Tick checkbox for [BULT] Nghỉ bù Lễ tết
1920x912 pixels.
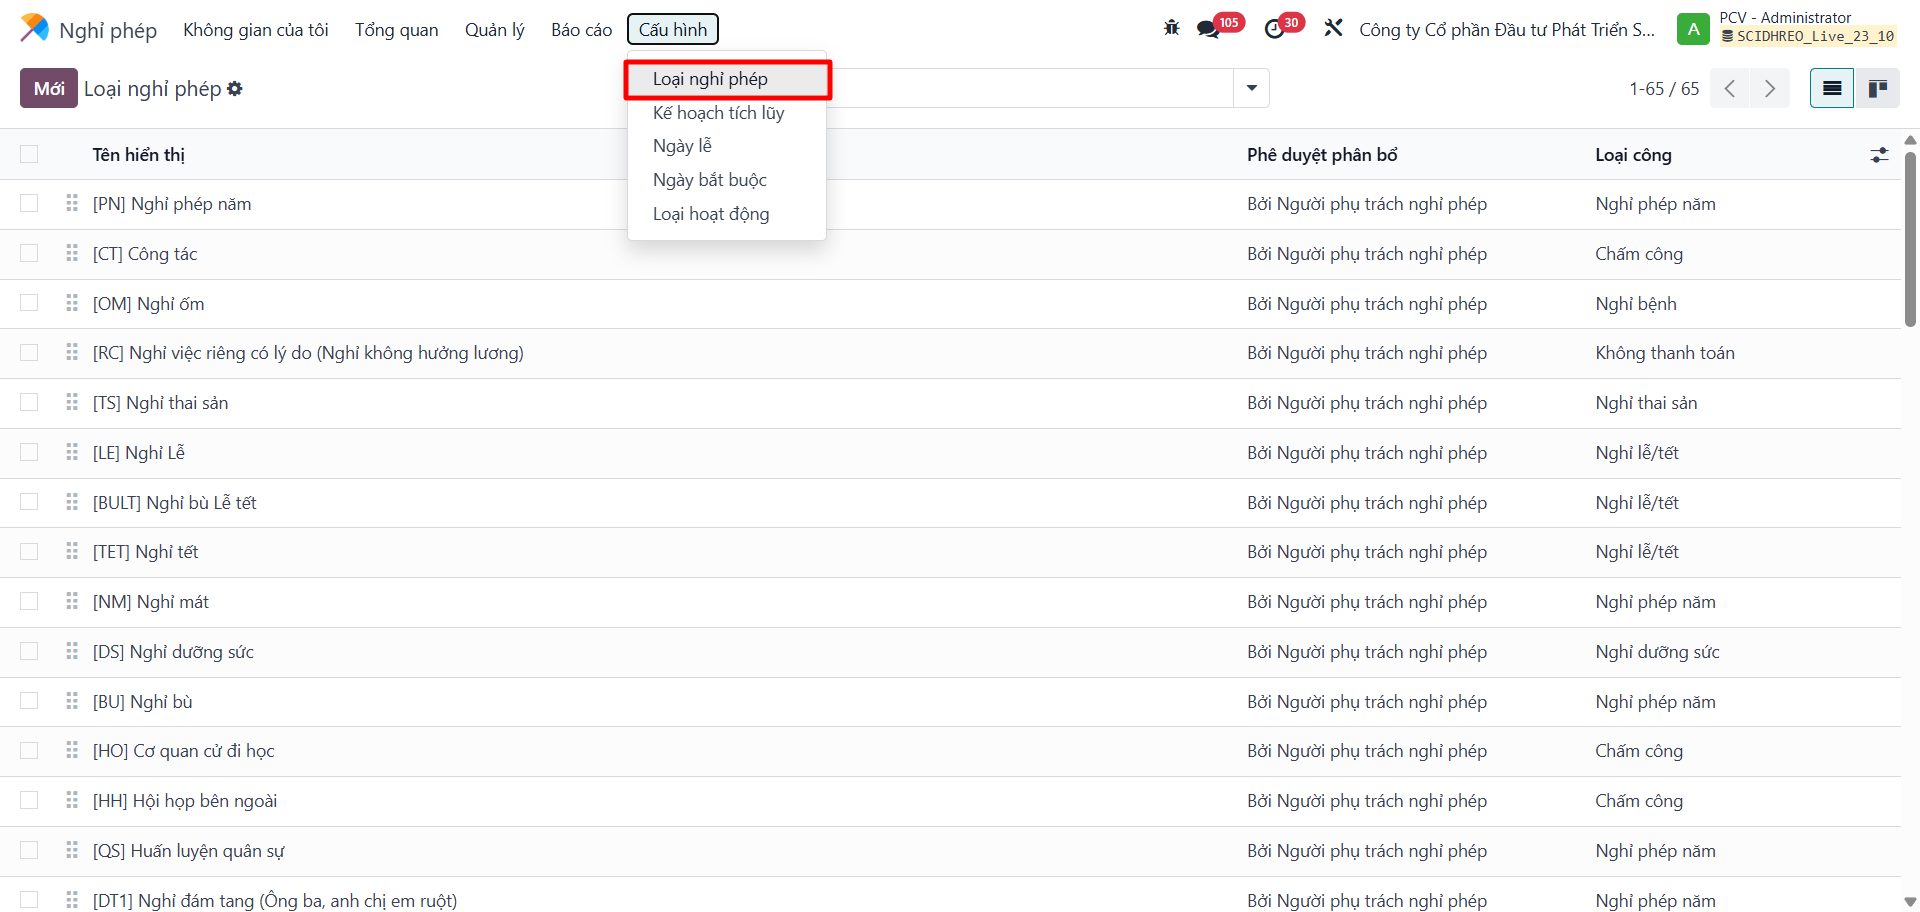(29, 502)
